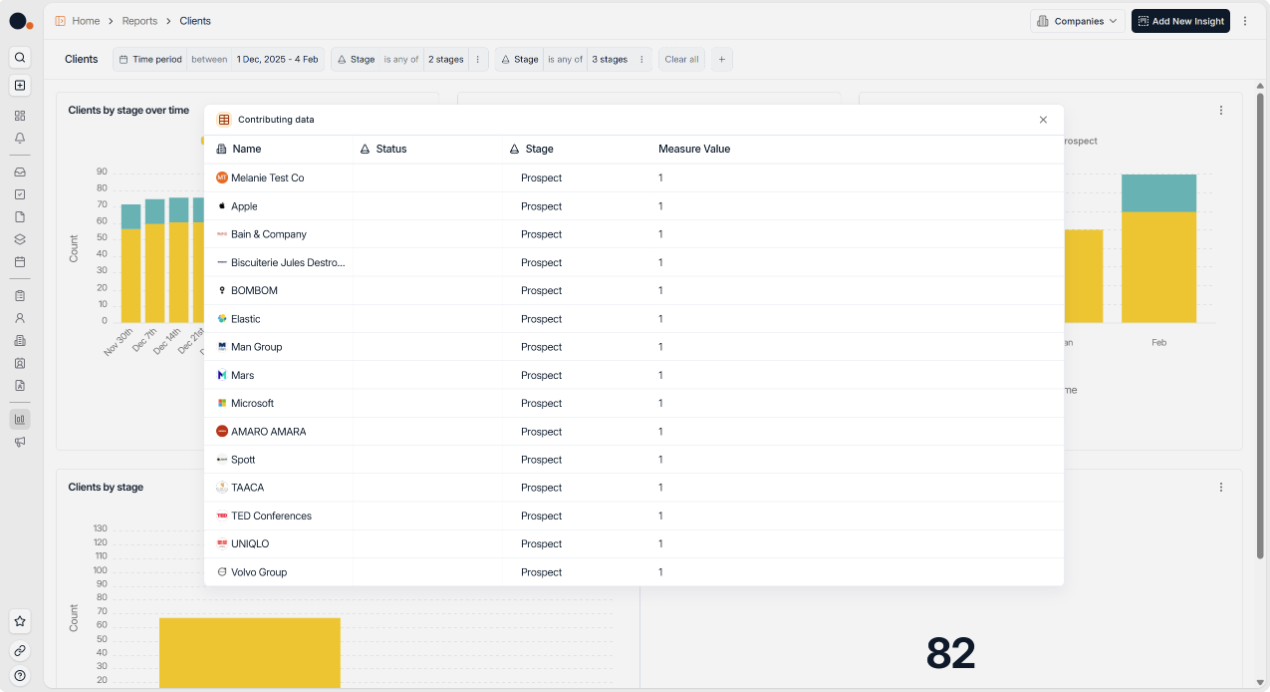Open the Volvo Group row
1270x692 pixels.
click(x=634, y=572)
